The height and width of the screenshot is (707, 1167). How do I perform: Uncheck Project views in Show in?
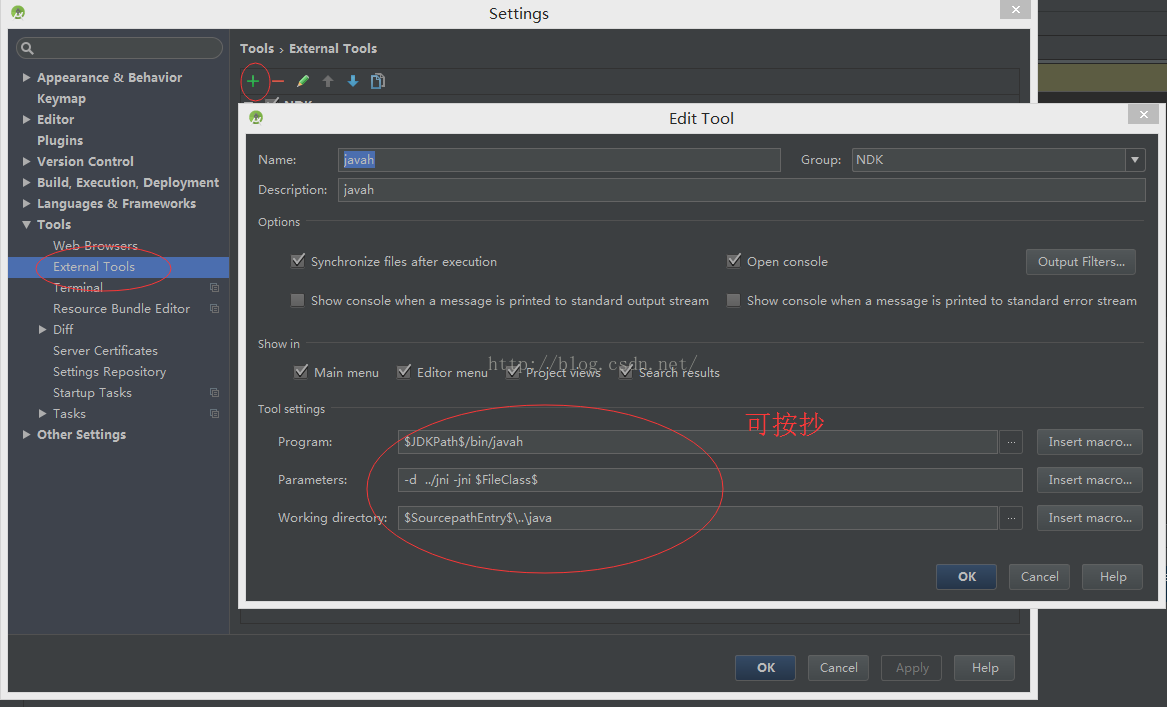(x=513, y=371)
